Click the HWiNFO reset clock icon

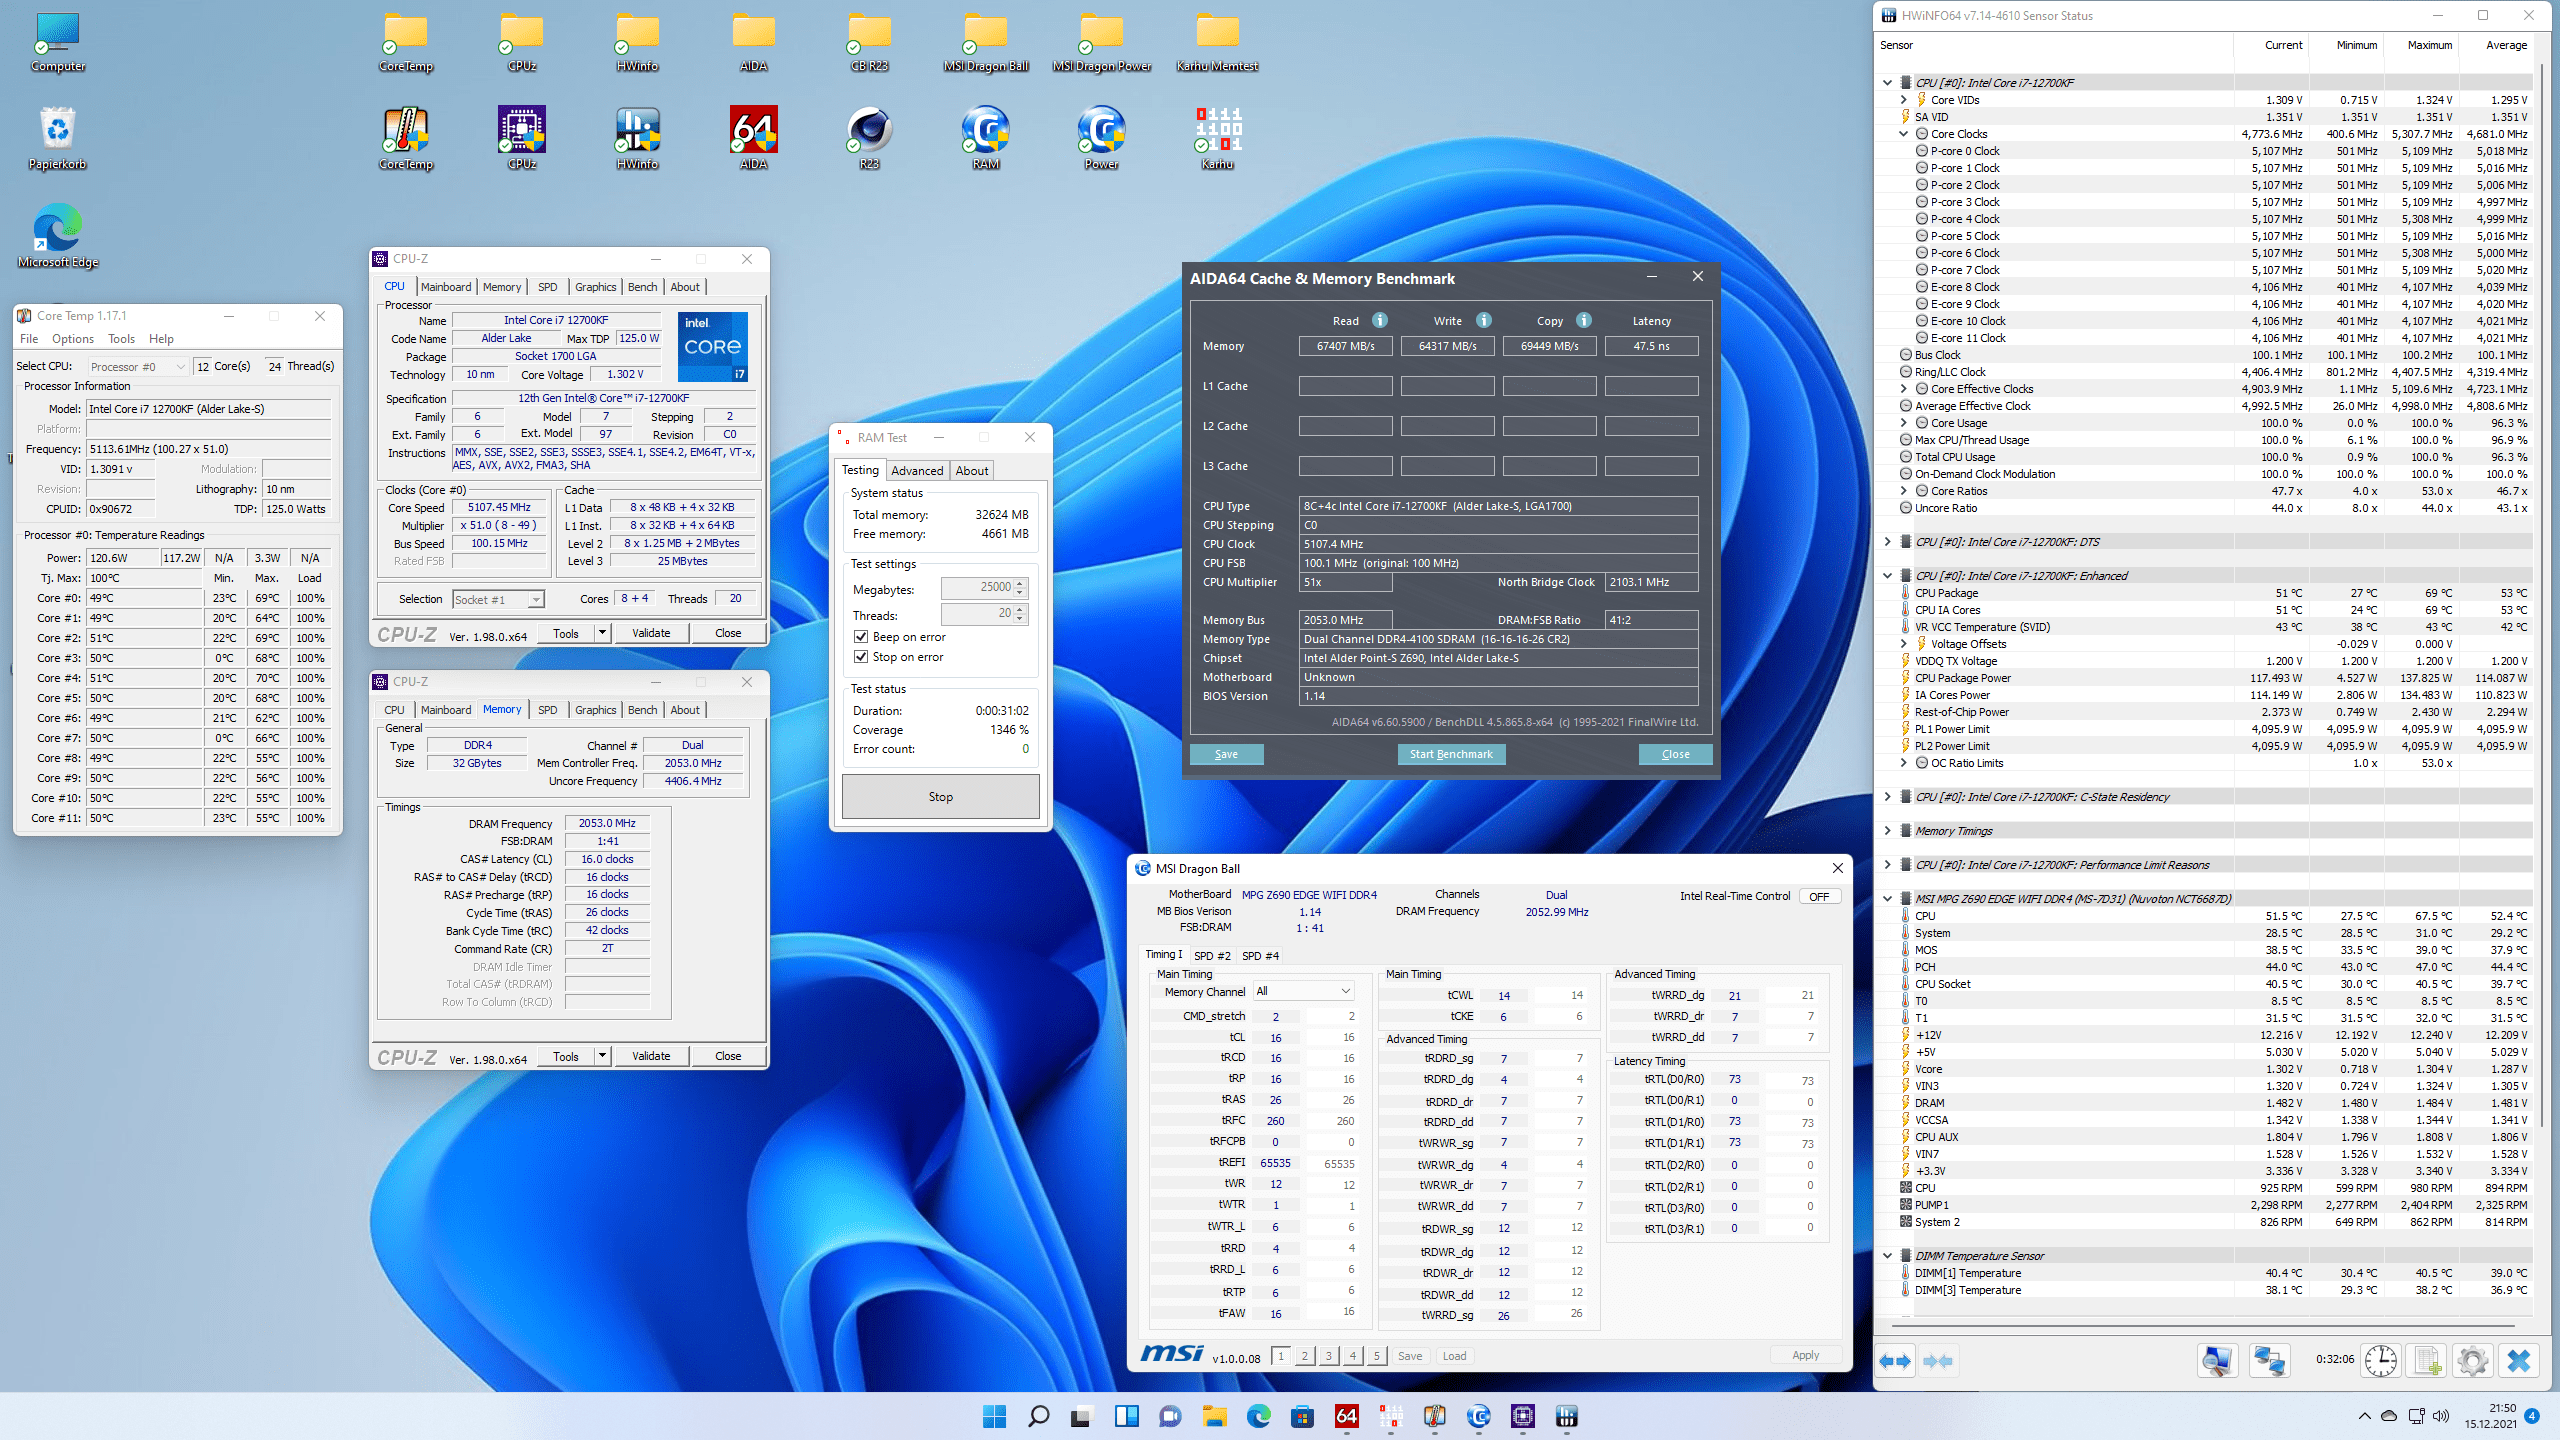click(2380, 1361)
